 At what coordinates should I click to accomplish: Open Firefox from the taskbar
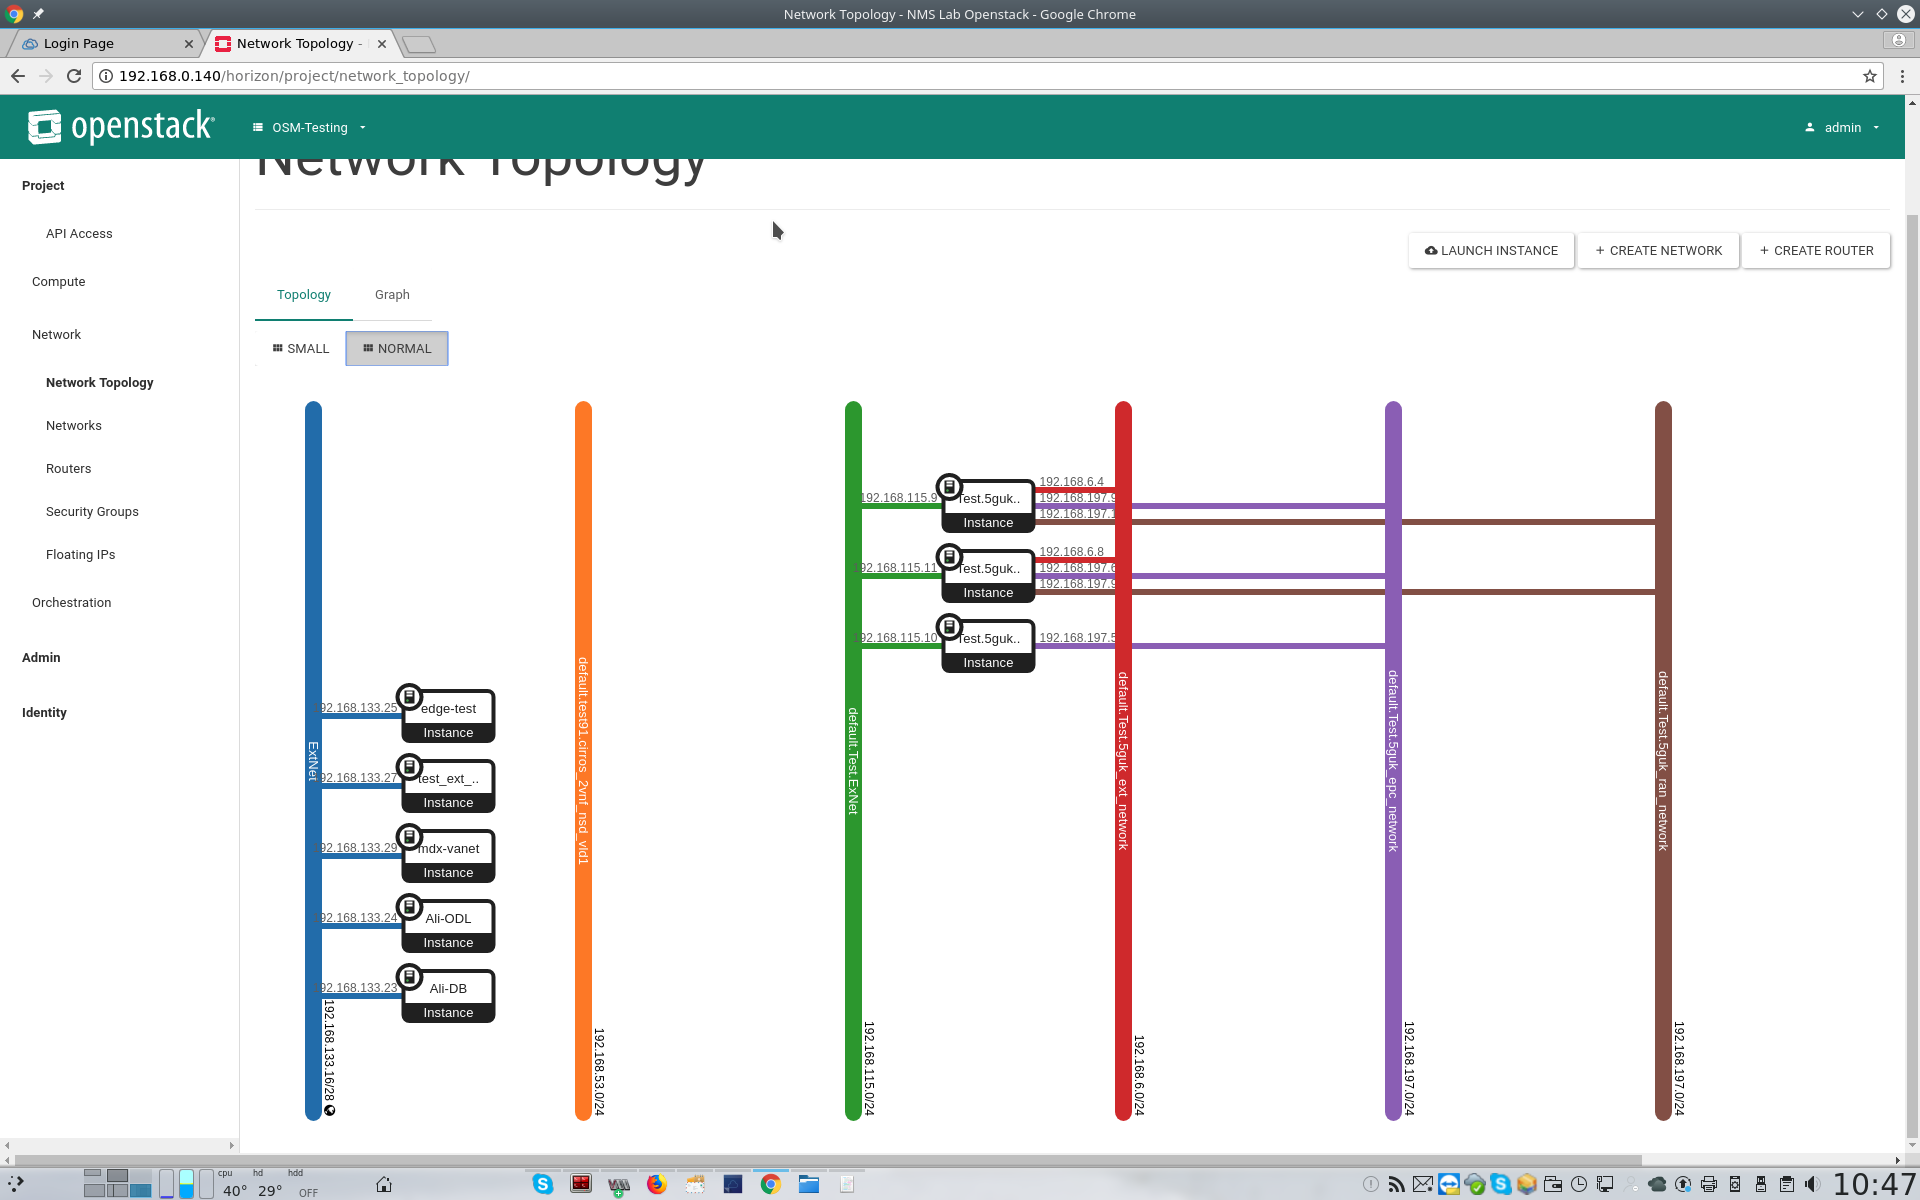point(656,1184)
